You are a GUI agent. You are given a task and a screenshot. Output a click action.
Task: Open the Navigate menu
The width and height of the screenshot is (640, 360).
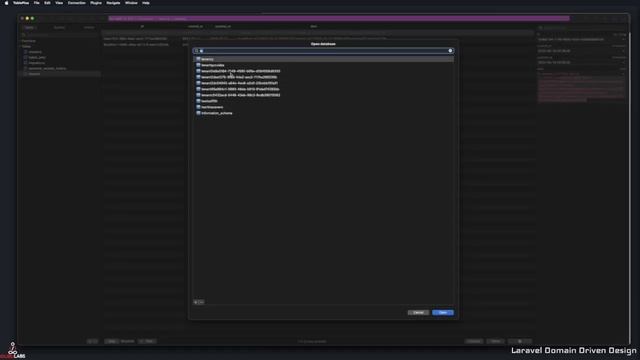tap(113, 3)
